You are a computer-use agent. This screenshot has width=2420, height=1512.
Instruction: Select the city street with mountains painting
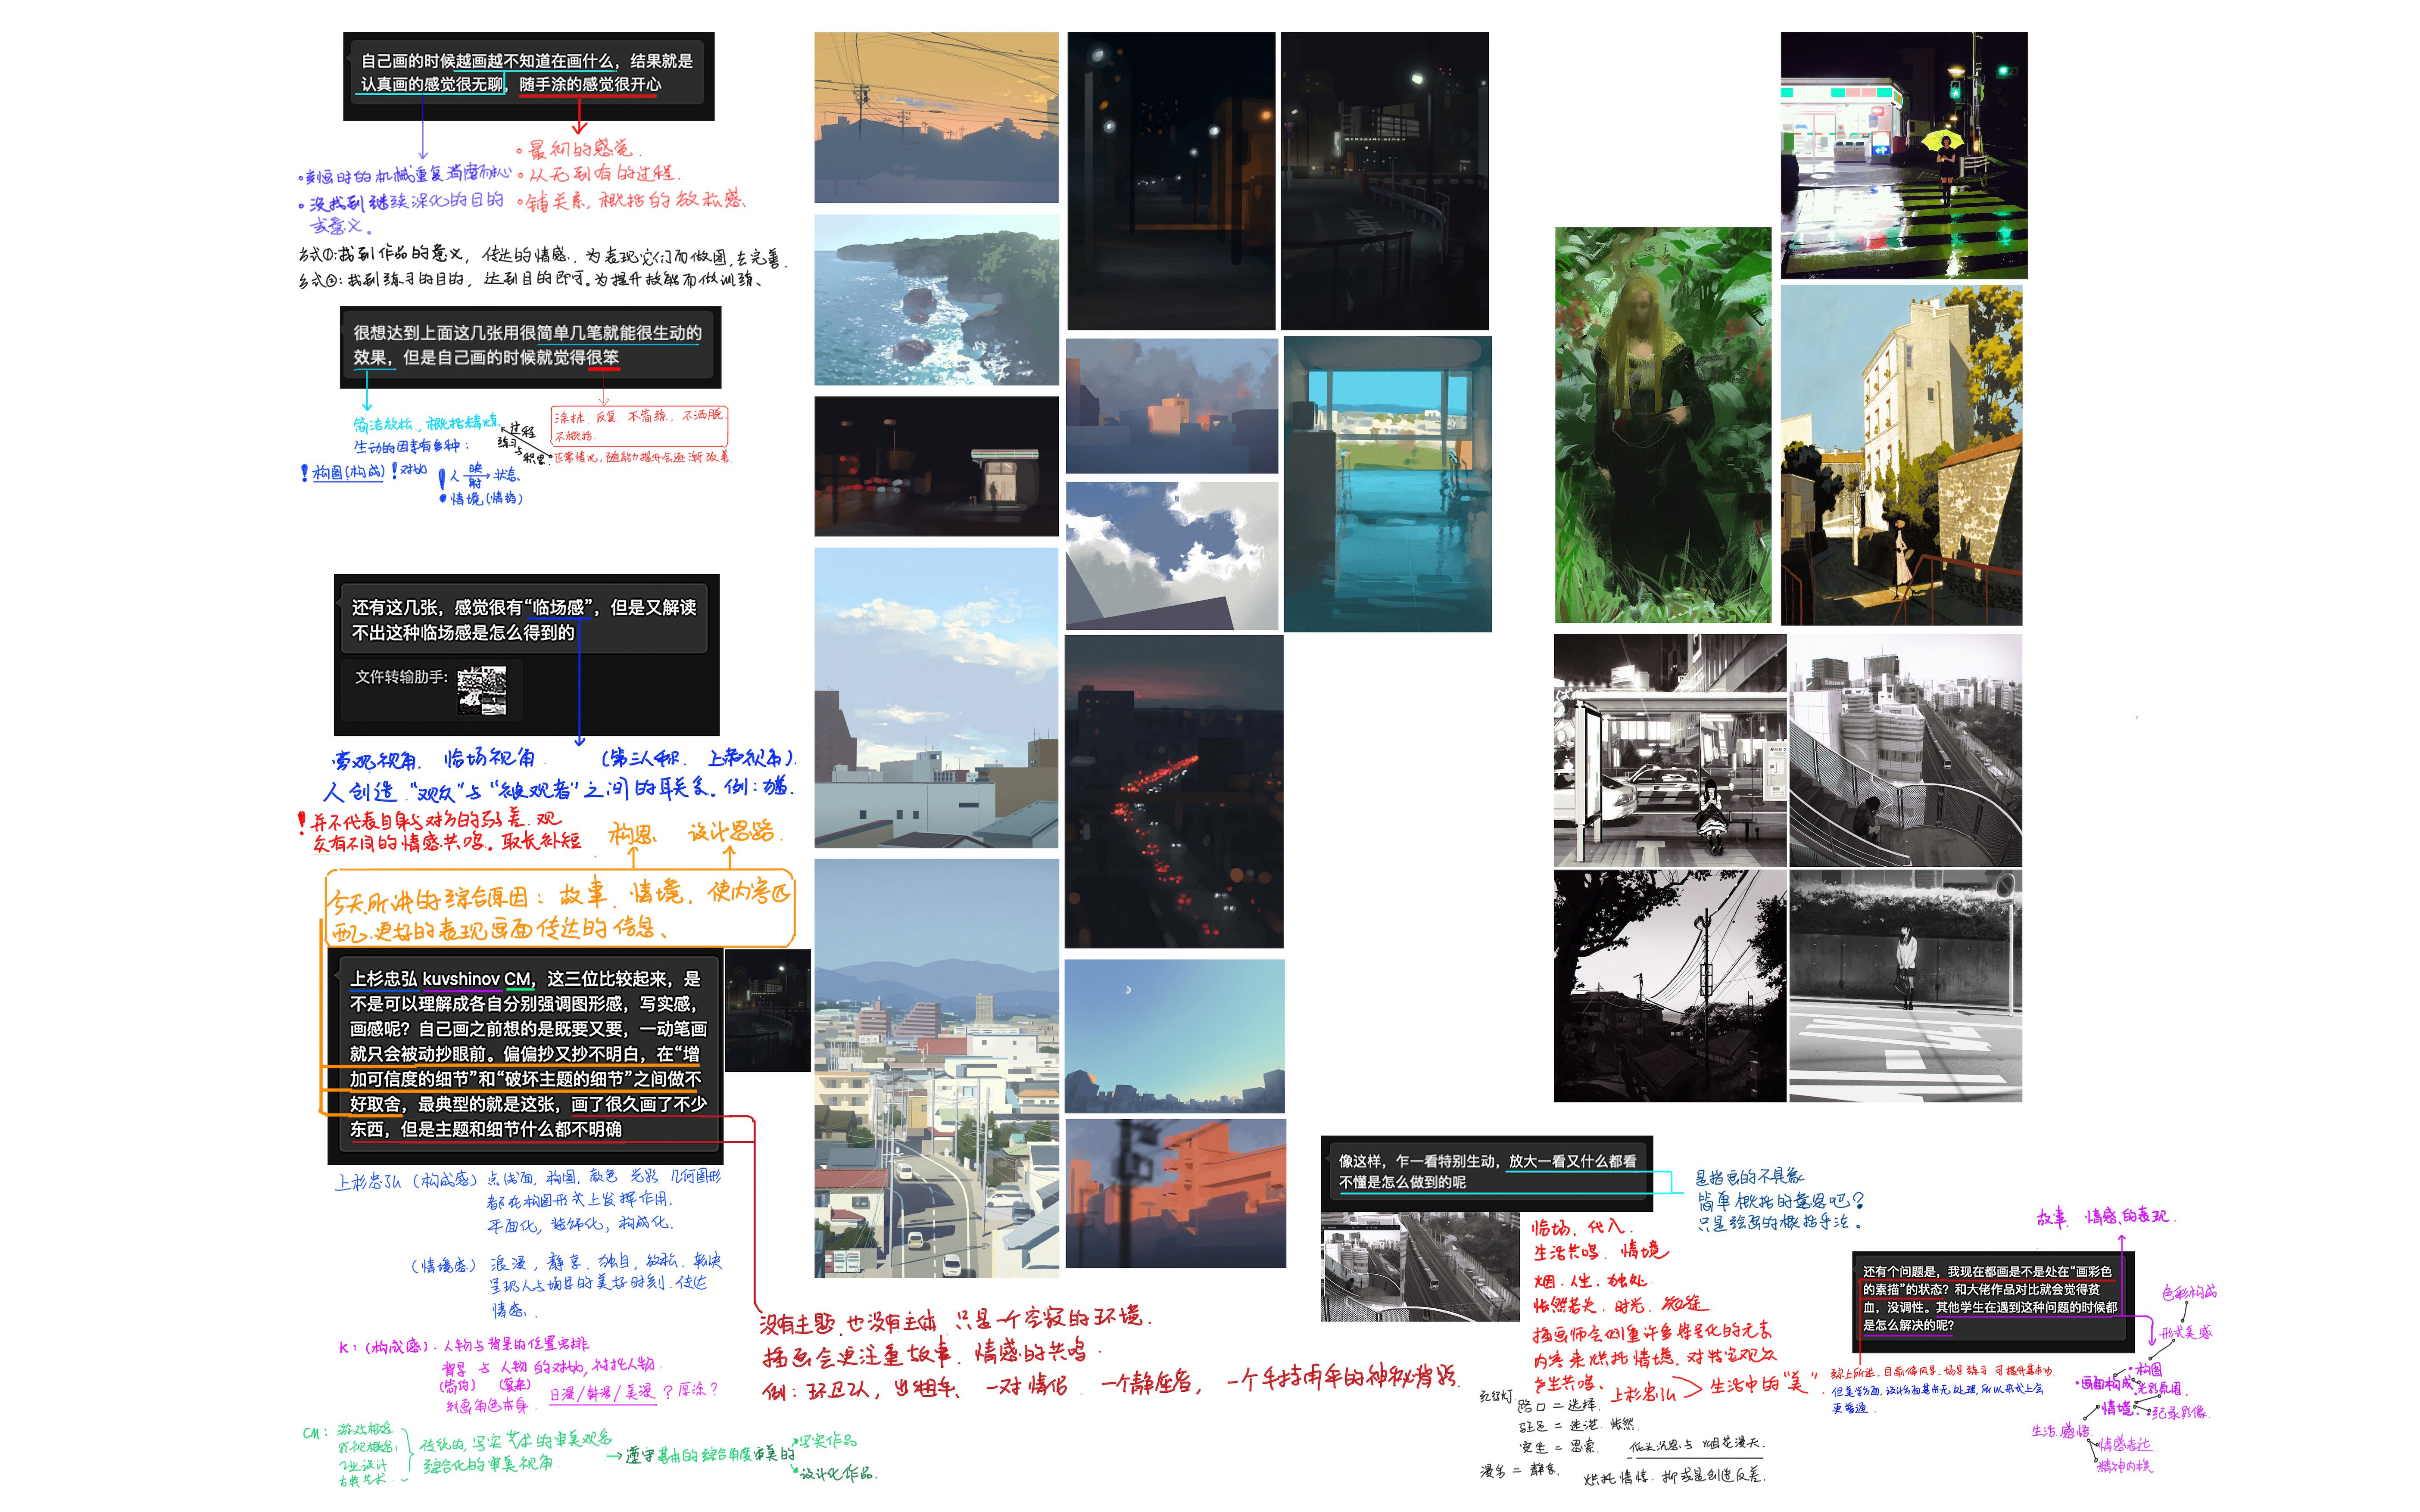[936, 1068]
